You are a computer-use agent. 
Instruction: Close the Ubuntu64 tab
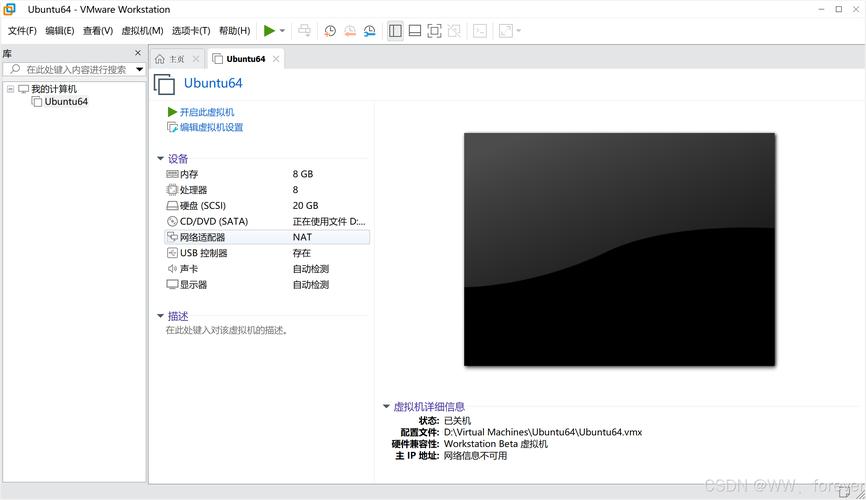click(x=276, y=59)
